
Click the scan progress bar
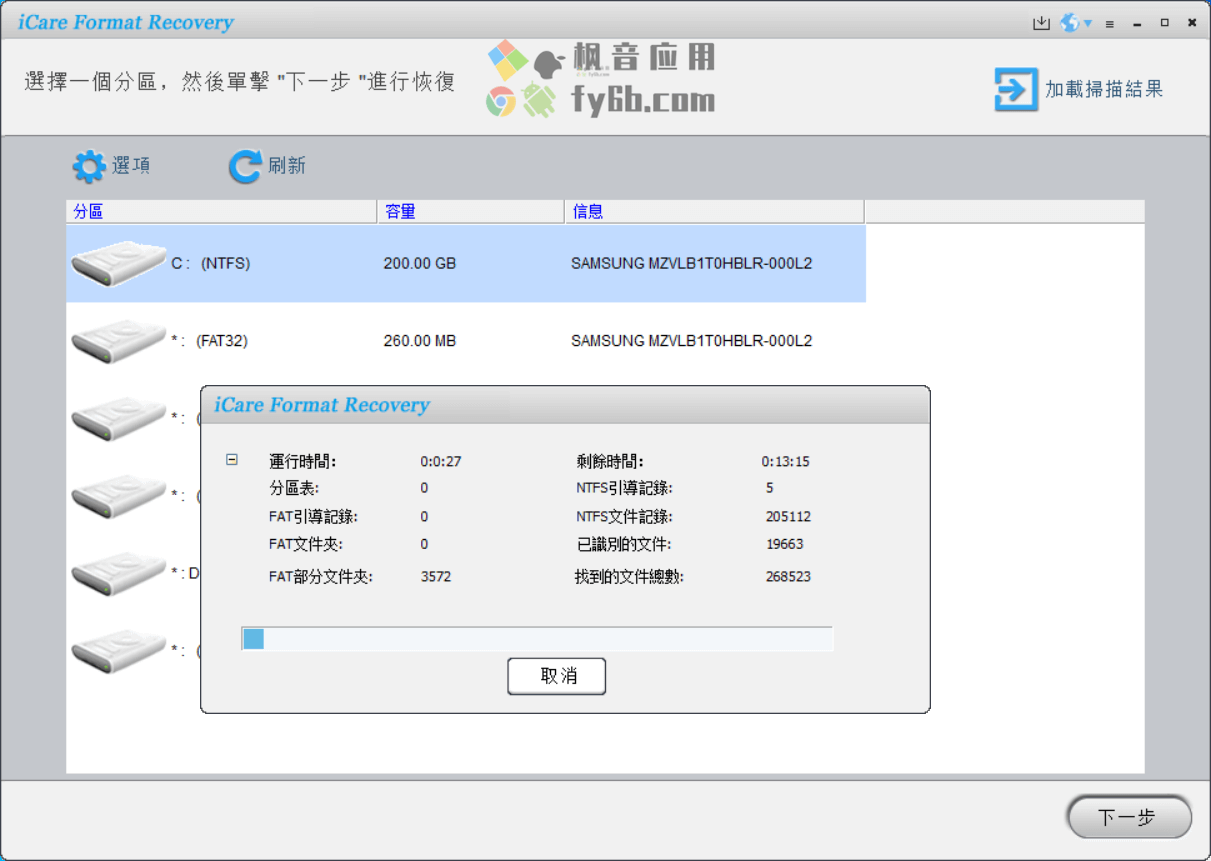point(537,638)
